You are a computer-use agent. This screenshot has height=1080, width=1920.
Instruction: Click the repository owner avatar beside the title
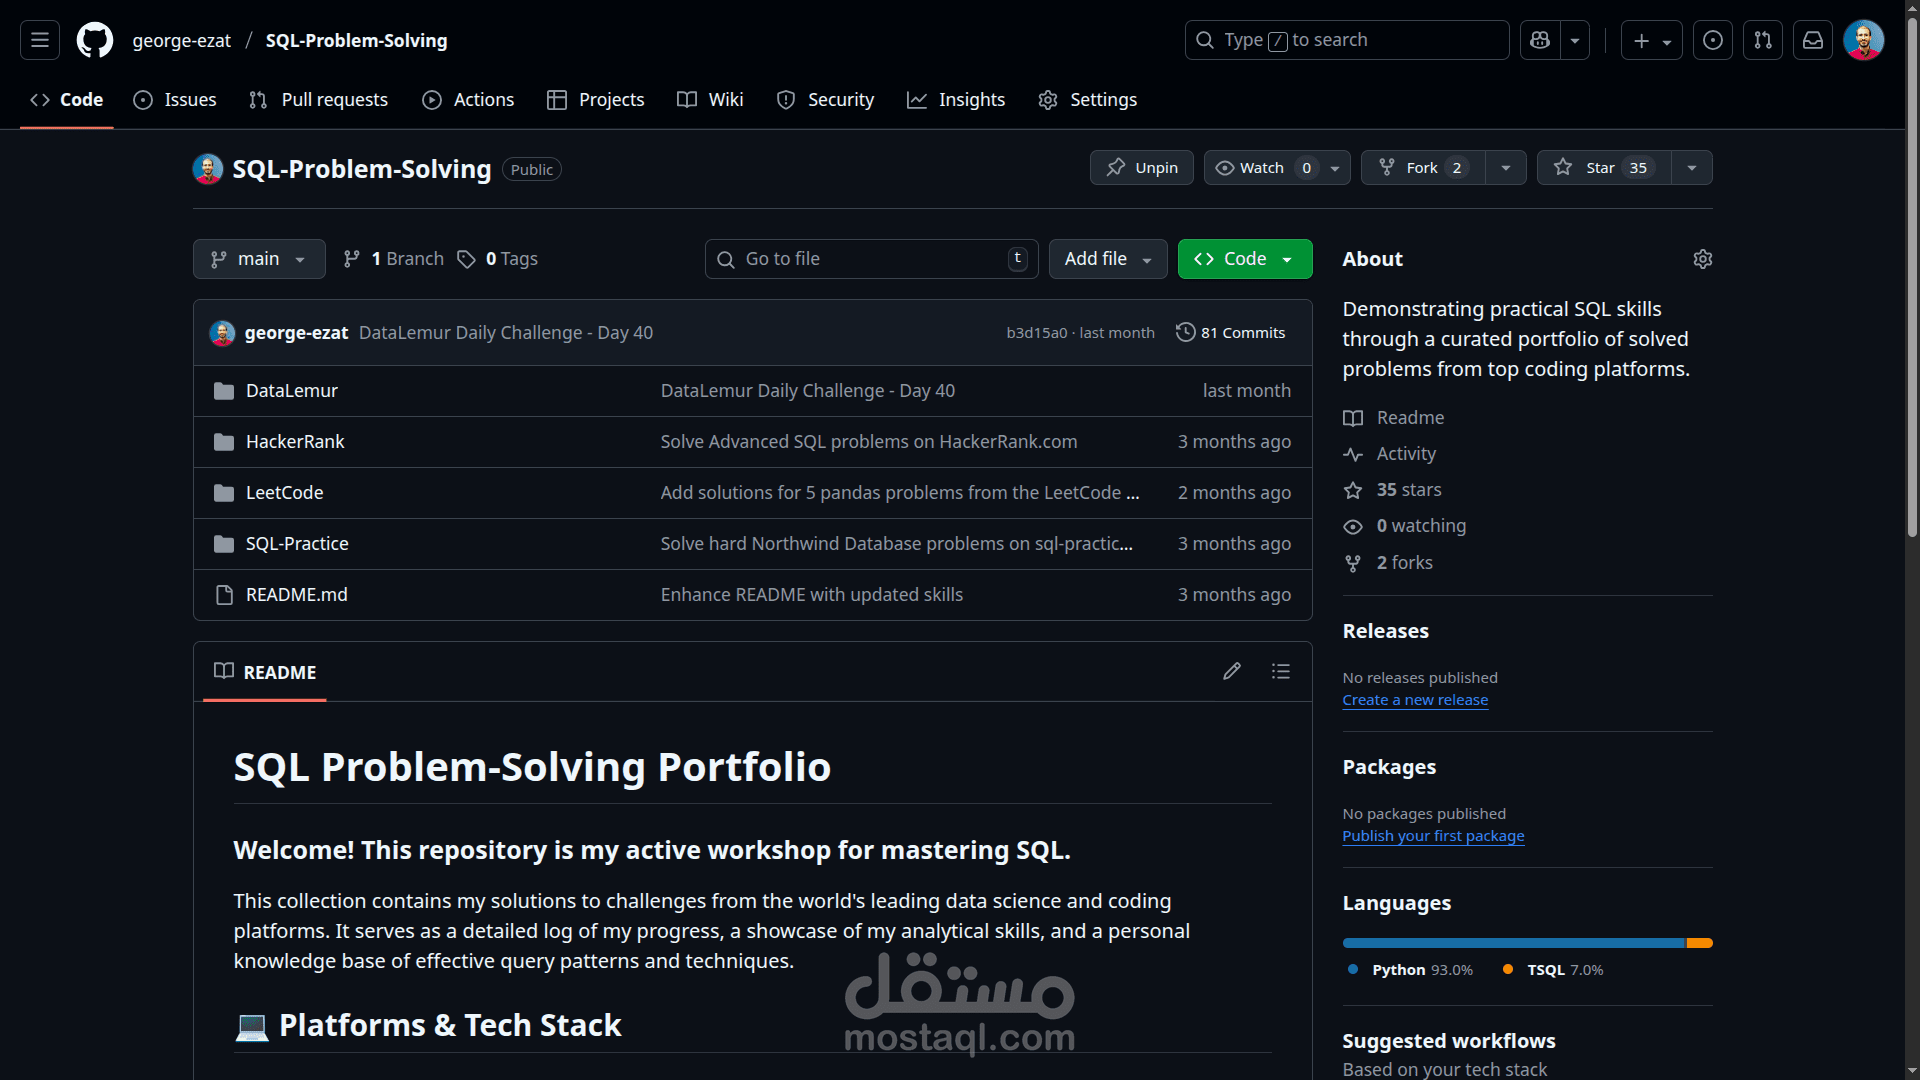tap(208, 169)
